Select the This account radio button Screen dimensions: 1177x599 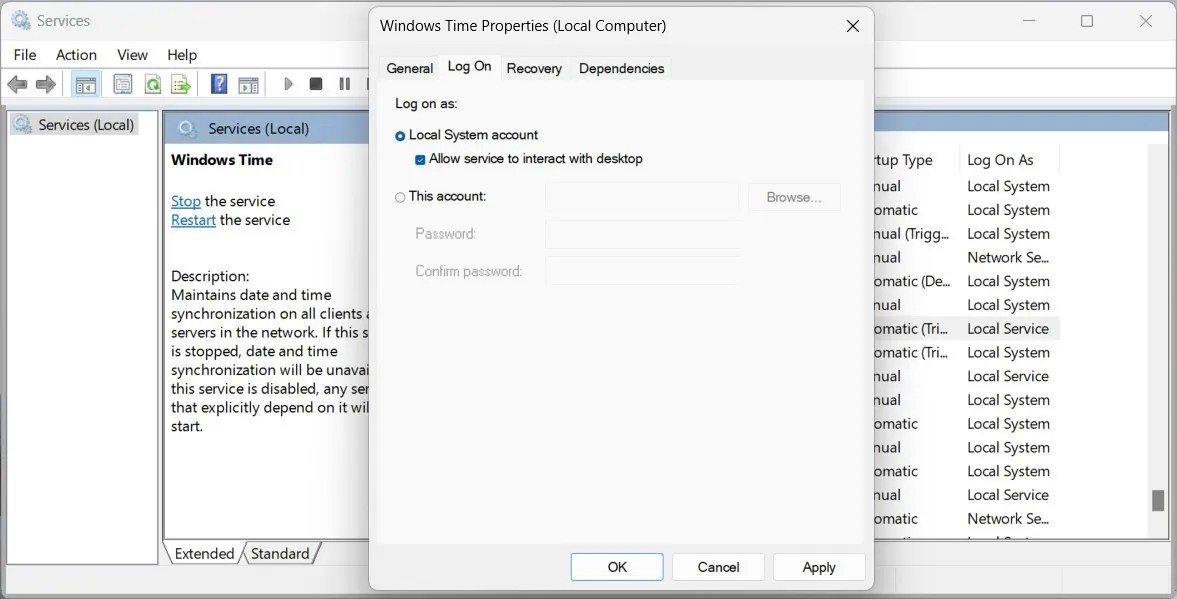point(400,196)
